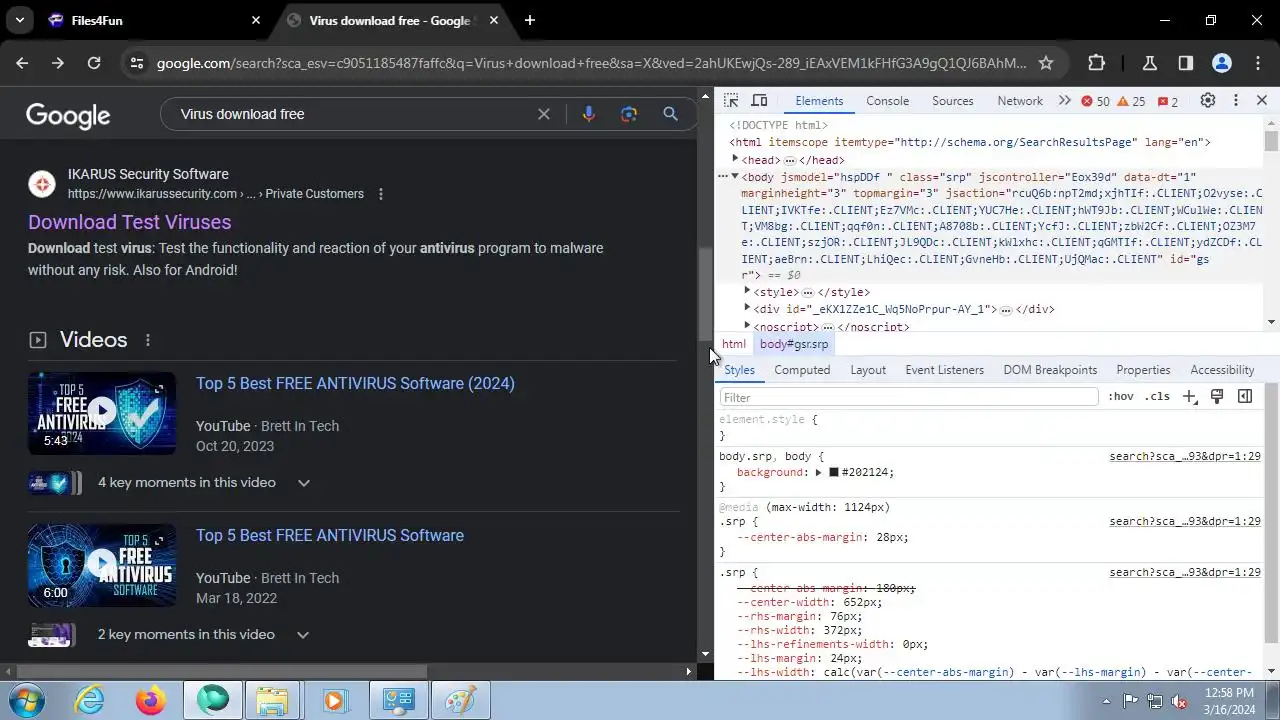Open the DevTools three-dot customize menu
The width and height of the screenshot is (1280, 720).
click(1236, 101)
